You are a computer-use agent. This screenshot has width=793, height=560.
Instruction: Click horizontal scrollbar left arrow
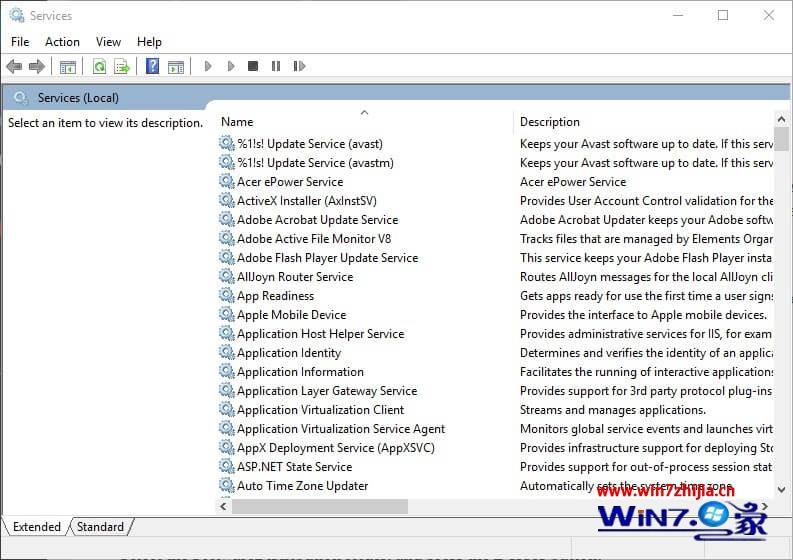(224, 506)
